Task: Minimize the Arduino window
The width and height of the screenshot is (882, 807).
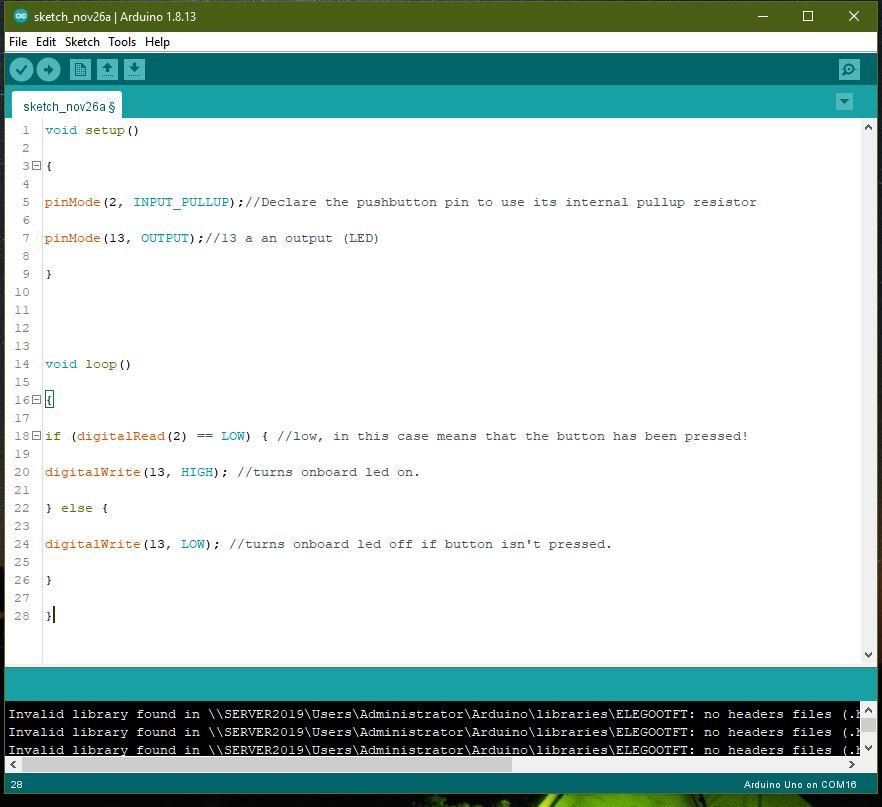Action: (763, 16)
